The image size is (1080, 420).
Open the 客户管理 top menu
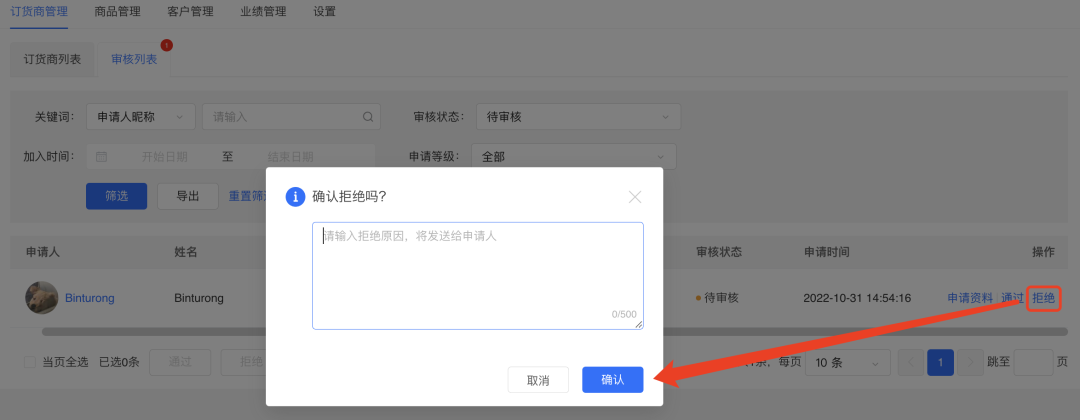[x=190, y=11]
